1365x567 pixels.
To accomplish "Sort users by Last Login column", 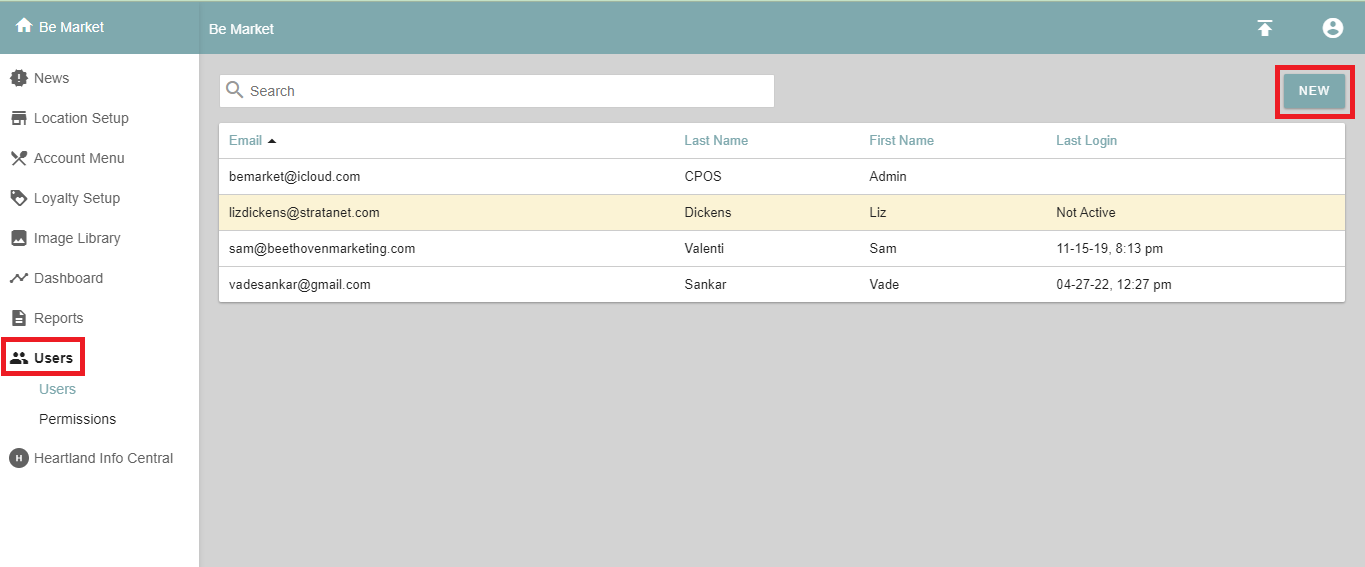I will 1086,140.
